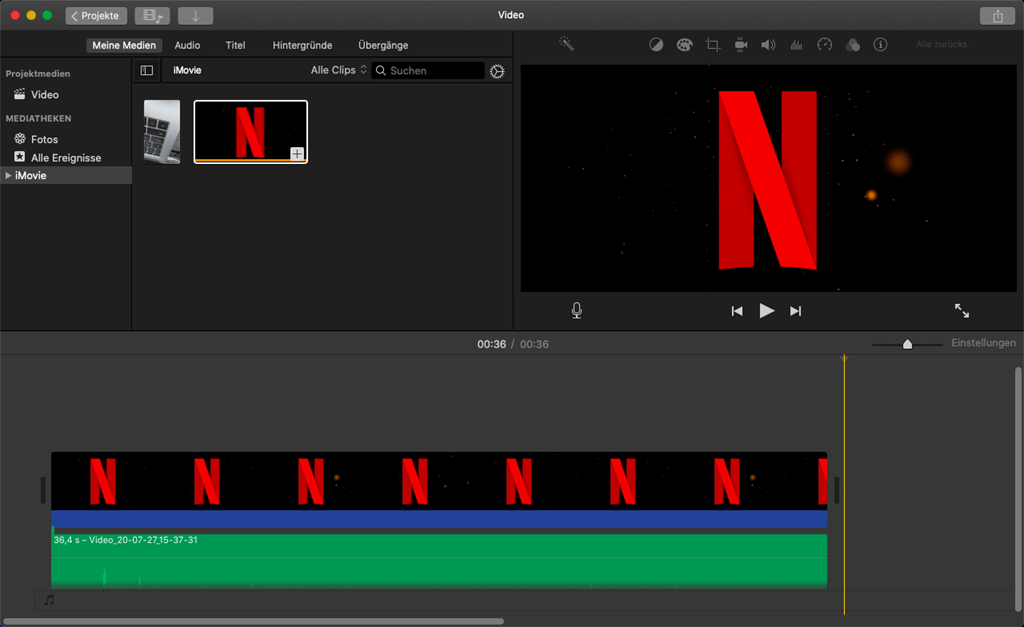Click the import media down arrow
The height and width of the screenshot is (627, 1024).
[x=195, y=16]
